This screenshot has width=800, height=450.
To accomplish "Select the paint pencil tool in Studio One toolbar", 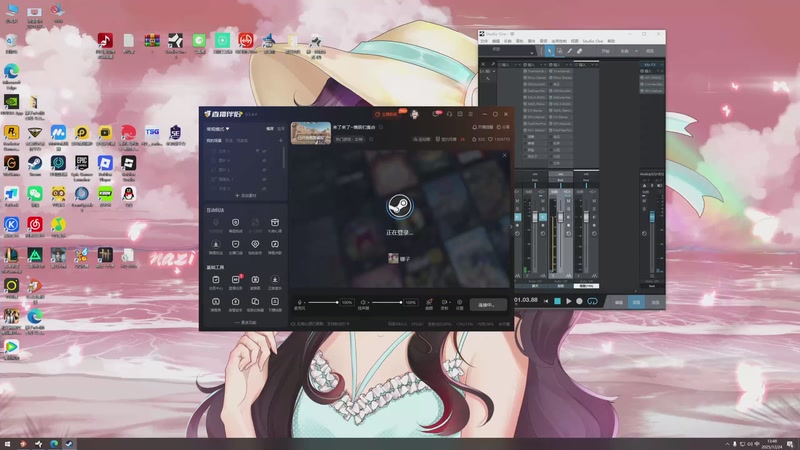I will (x=569, y=51).
